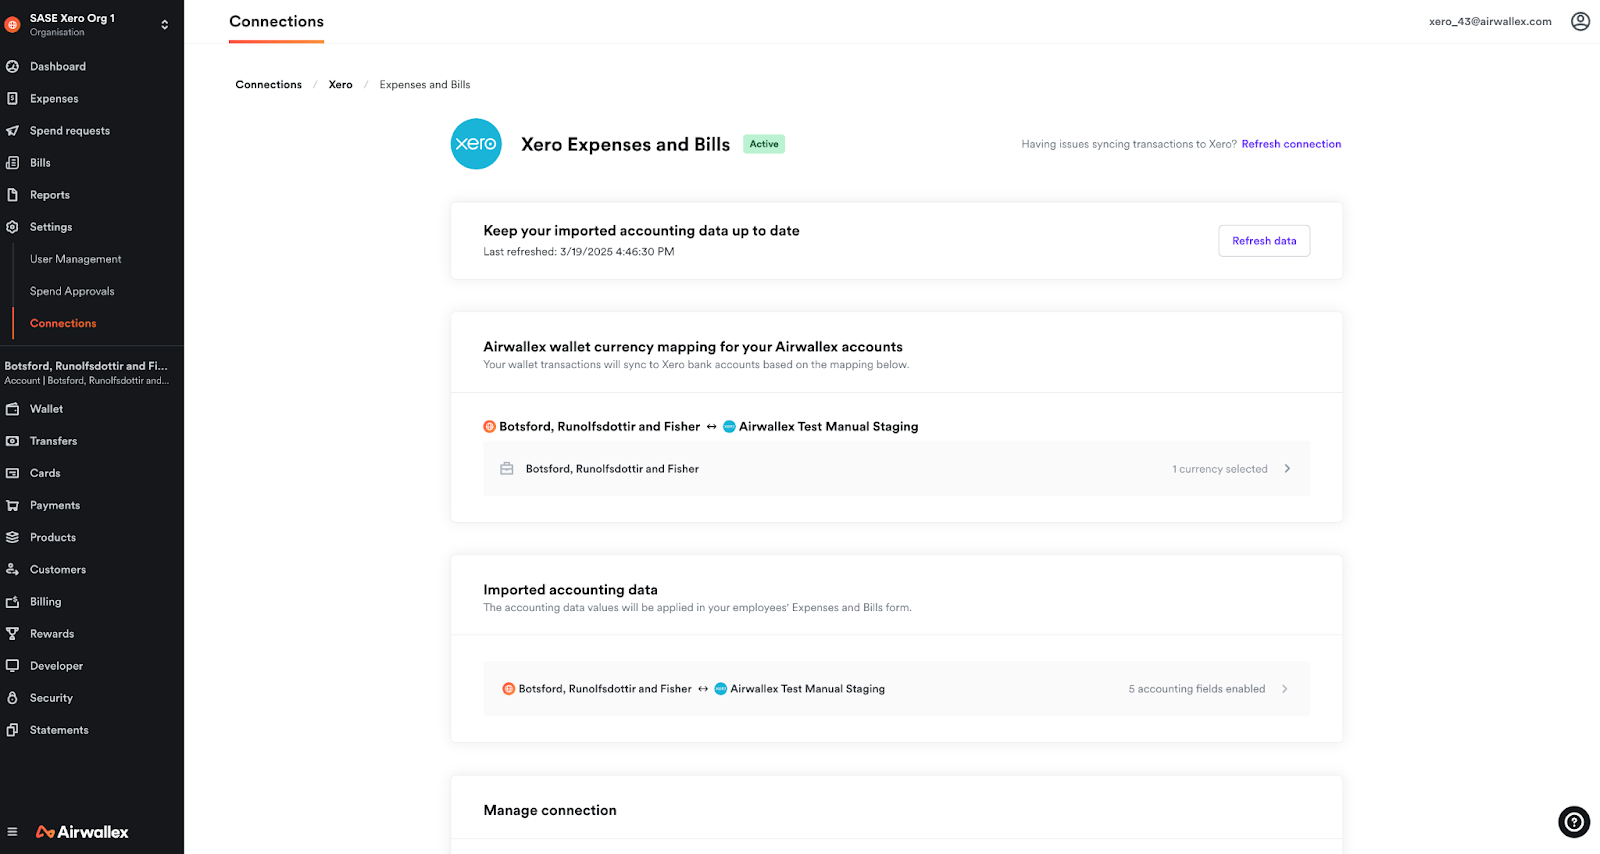Click the Bills sidebar icon
Screen dimensions: 1600x854
12,162
